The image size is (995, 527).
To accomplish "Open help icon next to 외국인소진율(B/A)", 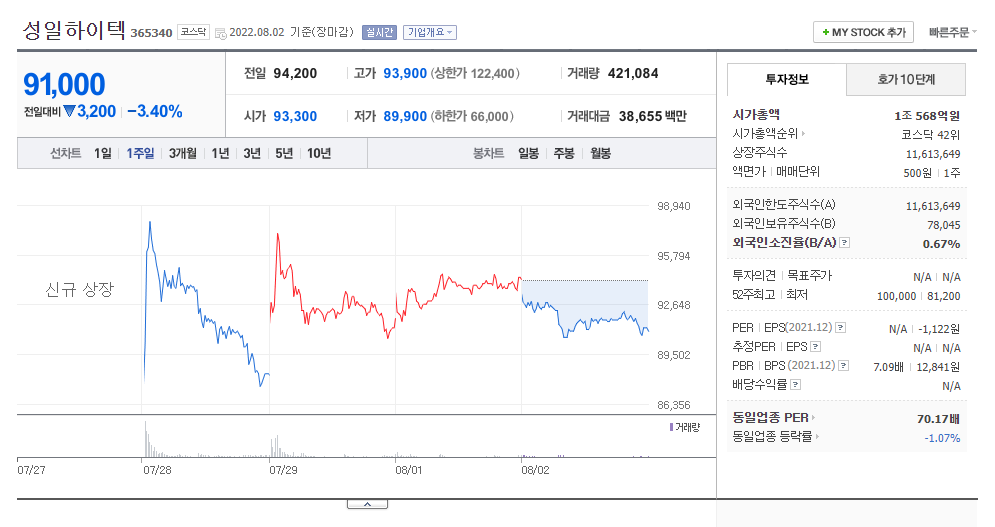I will click(x=844, y=243).
